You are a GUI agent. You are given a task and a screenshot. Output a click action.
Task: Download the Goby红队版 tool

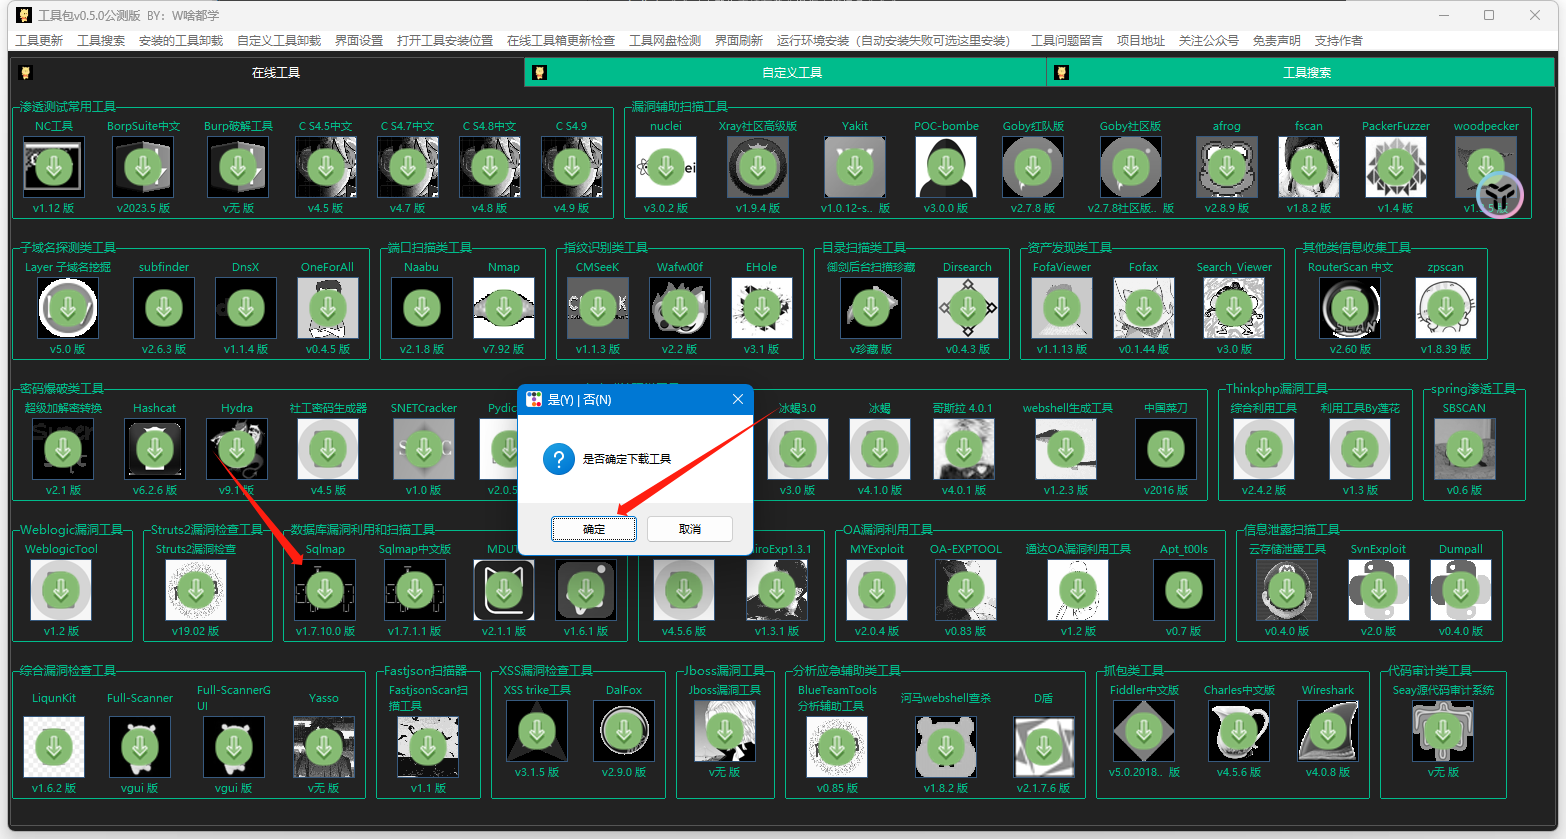point(1033,167)
